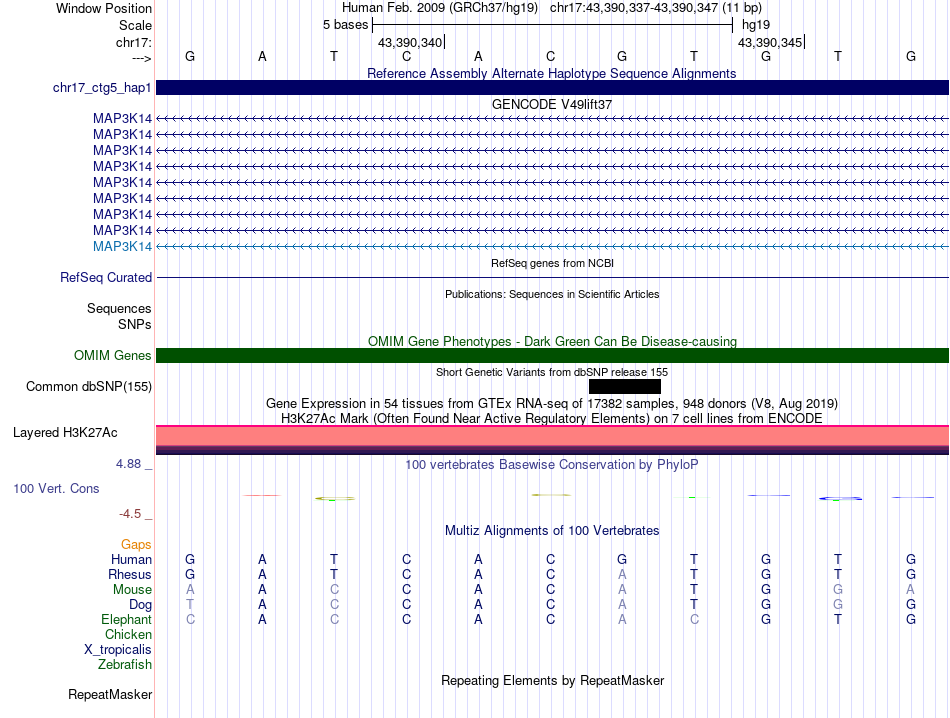Select the Human alignment row label

click(x=131, y=559)
